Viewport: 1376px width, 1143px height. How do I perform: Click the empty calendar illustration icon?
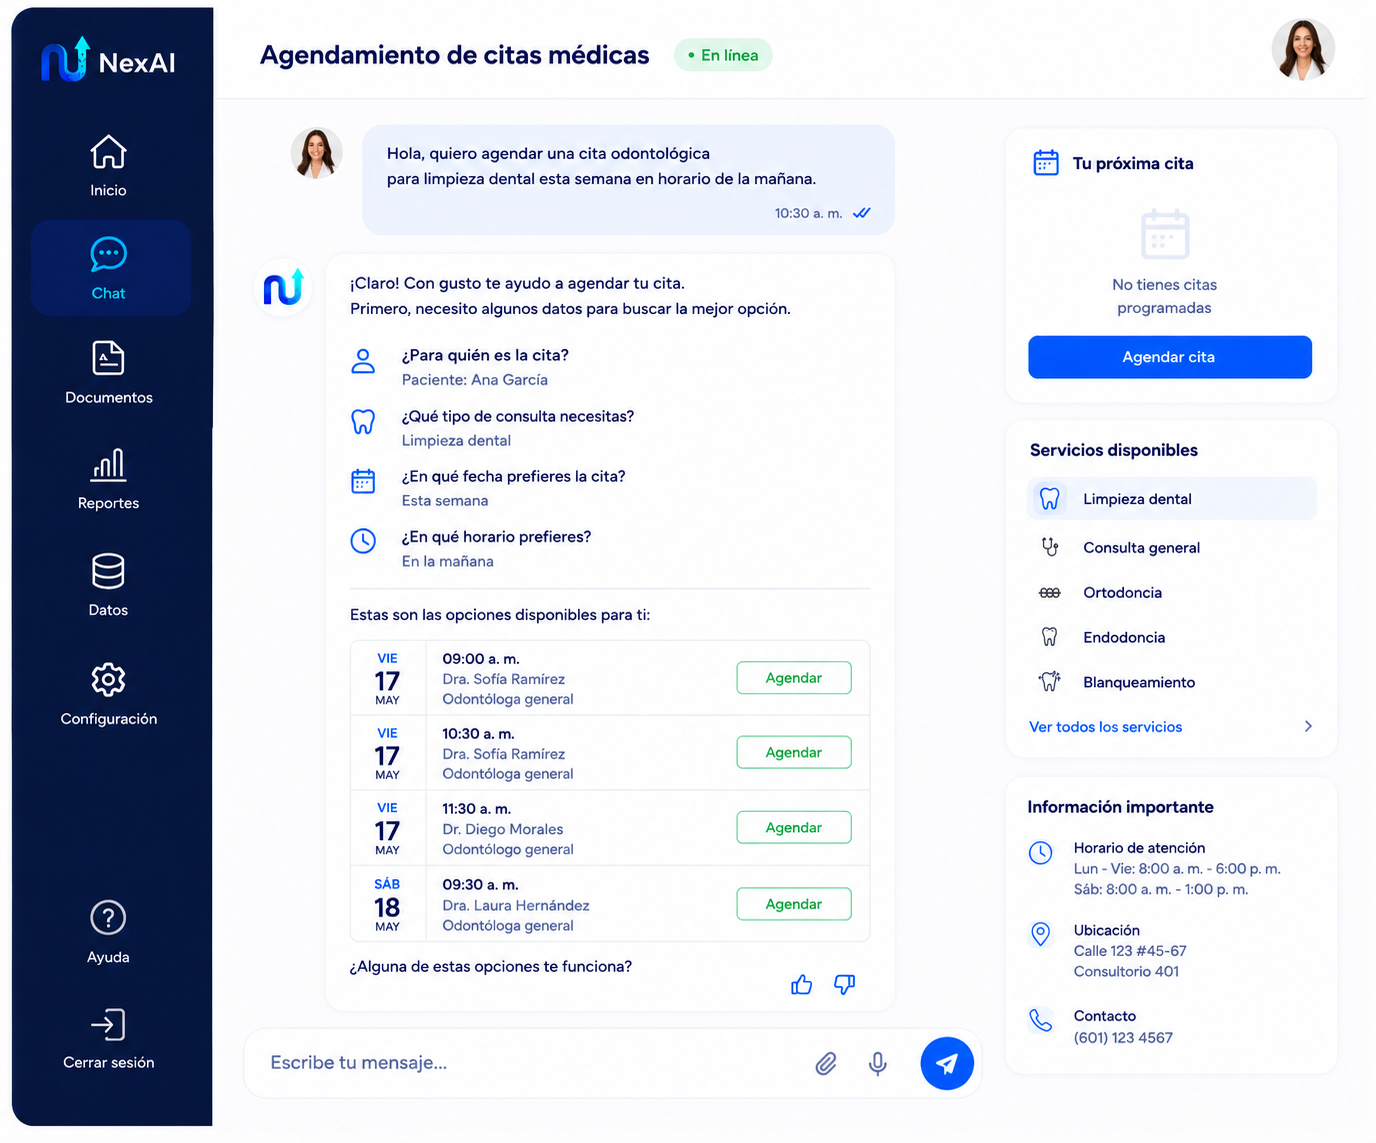(x=1165, y=234)
